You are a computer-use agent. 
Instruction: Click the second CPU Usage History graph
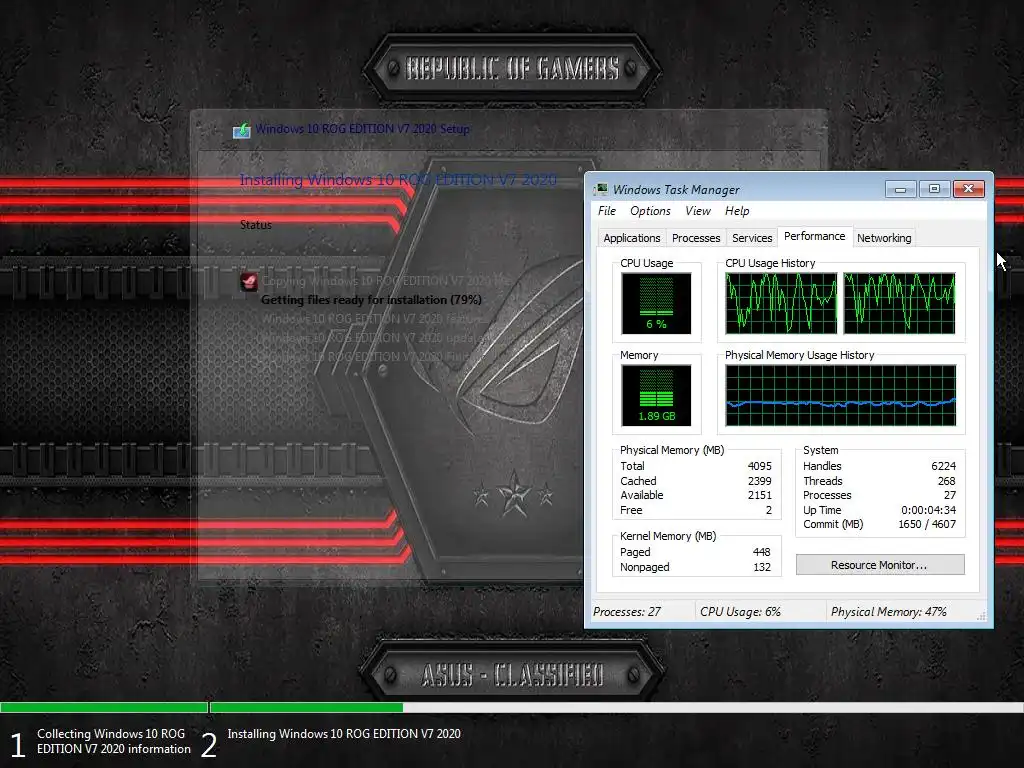(x=899, y=304)
